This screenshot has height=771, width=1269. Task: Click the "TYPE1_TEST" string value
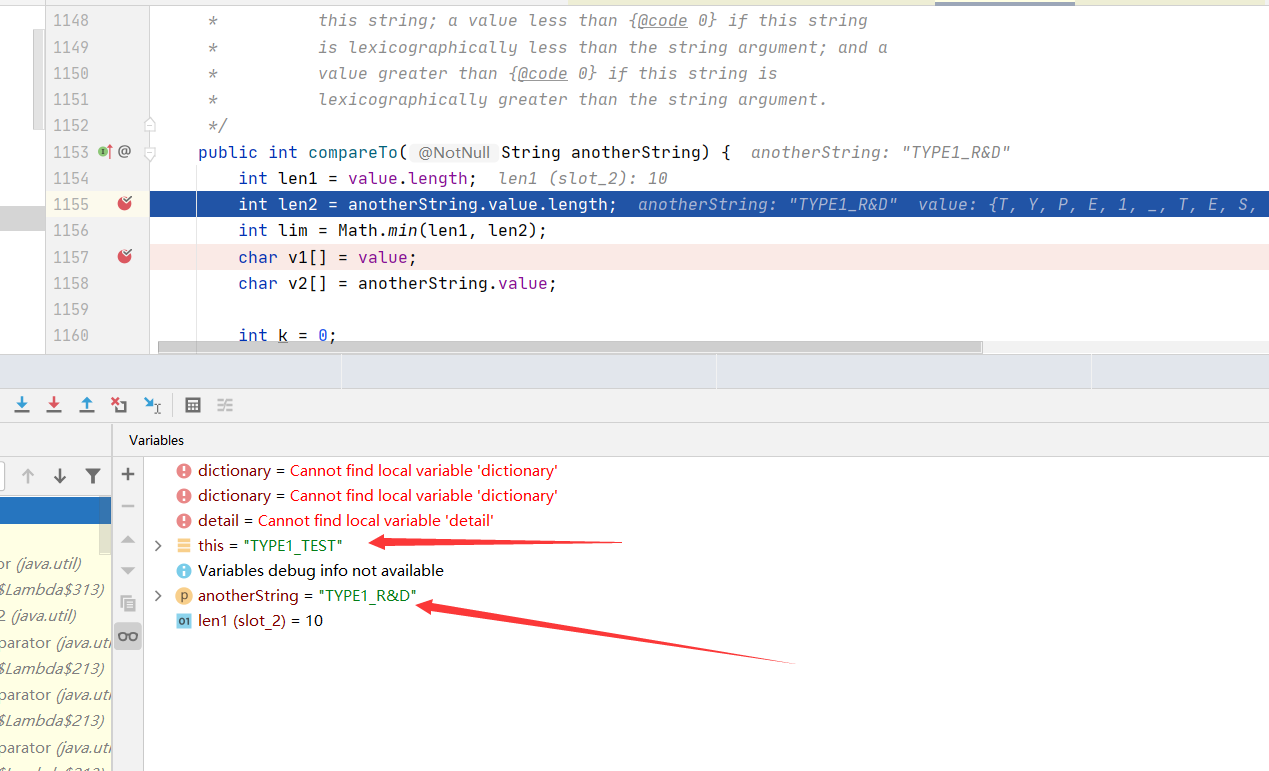pyautogui.click(x=293, y=545)
